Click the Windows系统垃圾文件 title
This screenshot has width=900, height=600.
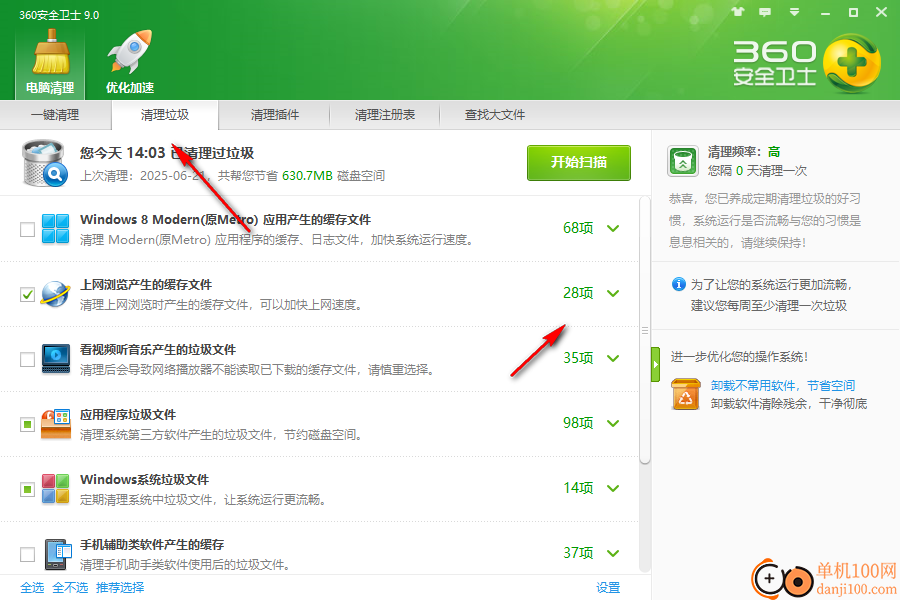coord(145,479)
